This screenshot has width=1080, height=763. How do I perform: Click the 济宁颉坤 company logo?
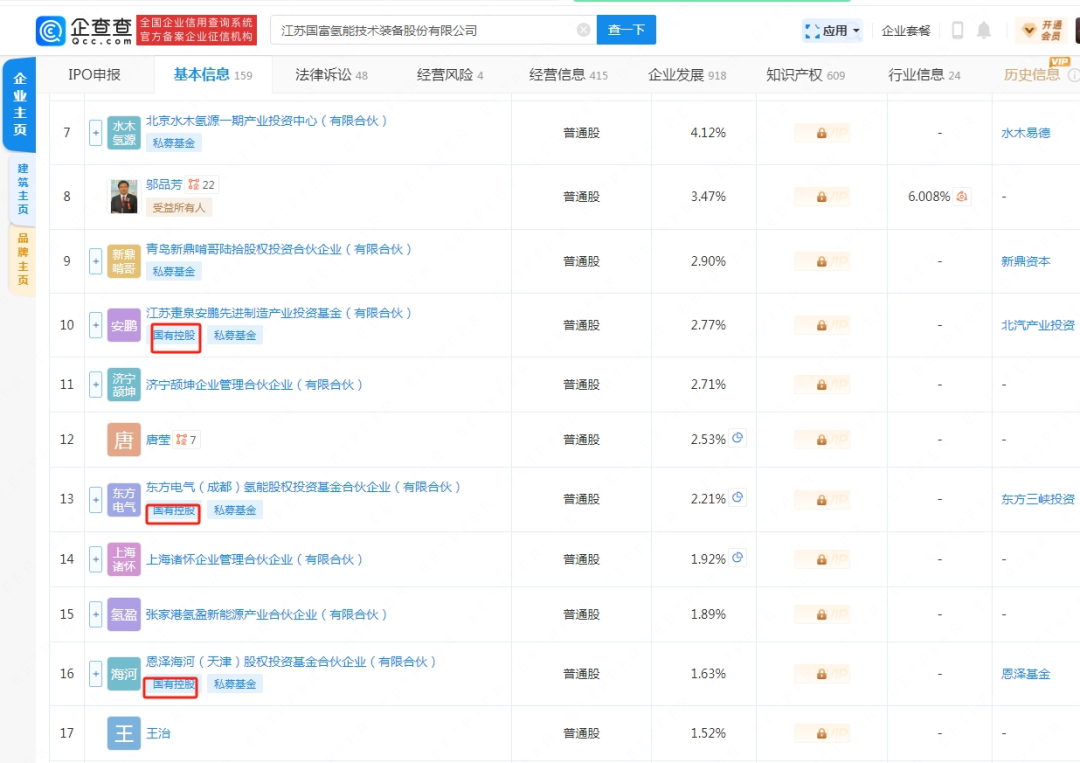point(124,384)
